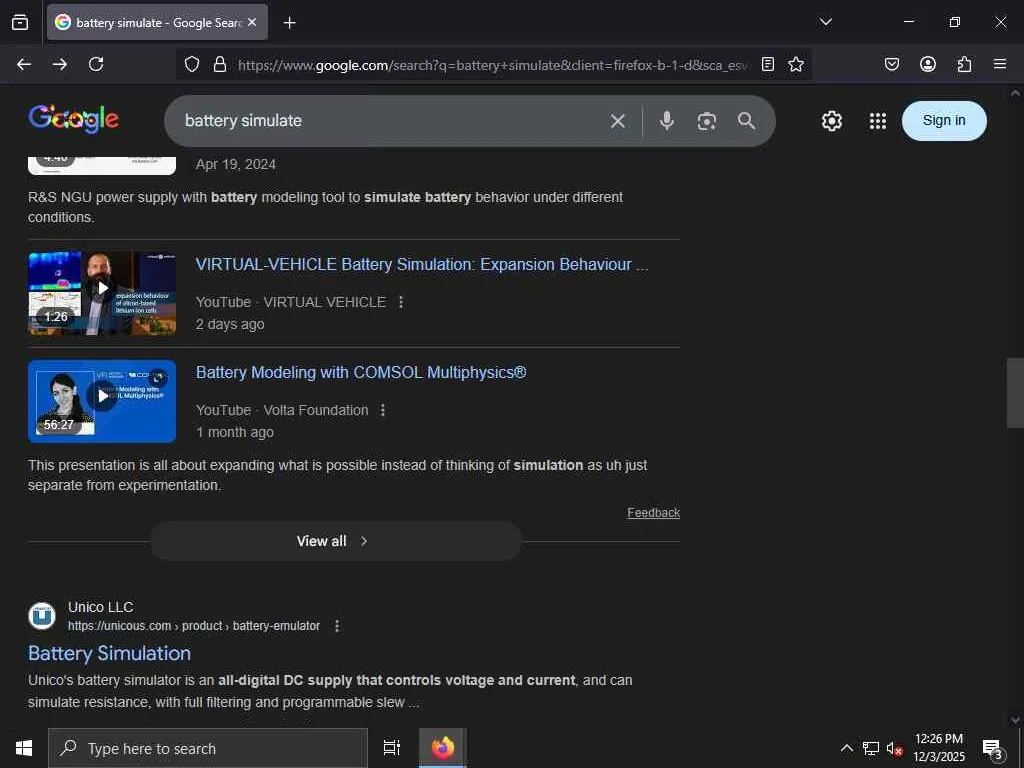Viewport: 1024px width, 768px height.
Task: Click the Feedback link
Action: pyautogui.click(x=653, y=513)
